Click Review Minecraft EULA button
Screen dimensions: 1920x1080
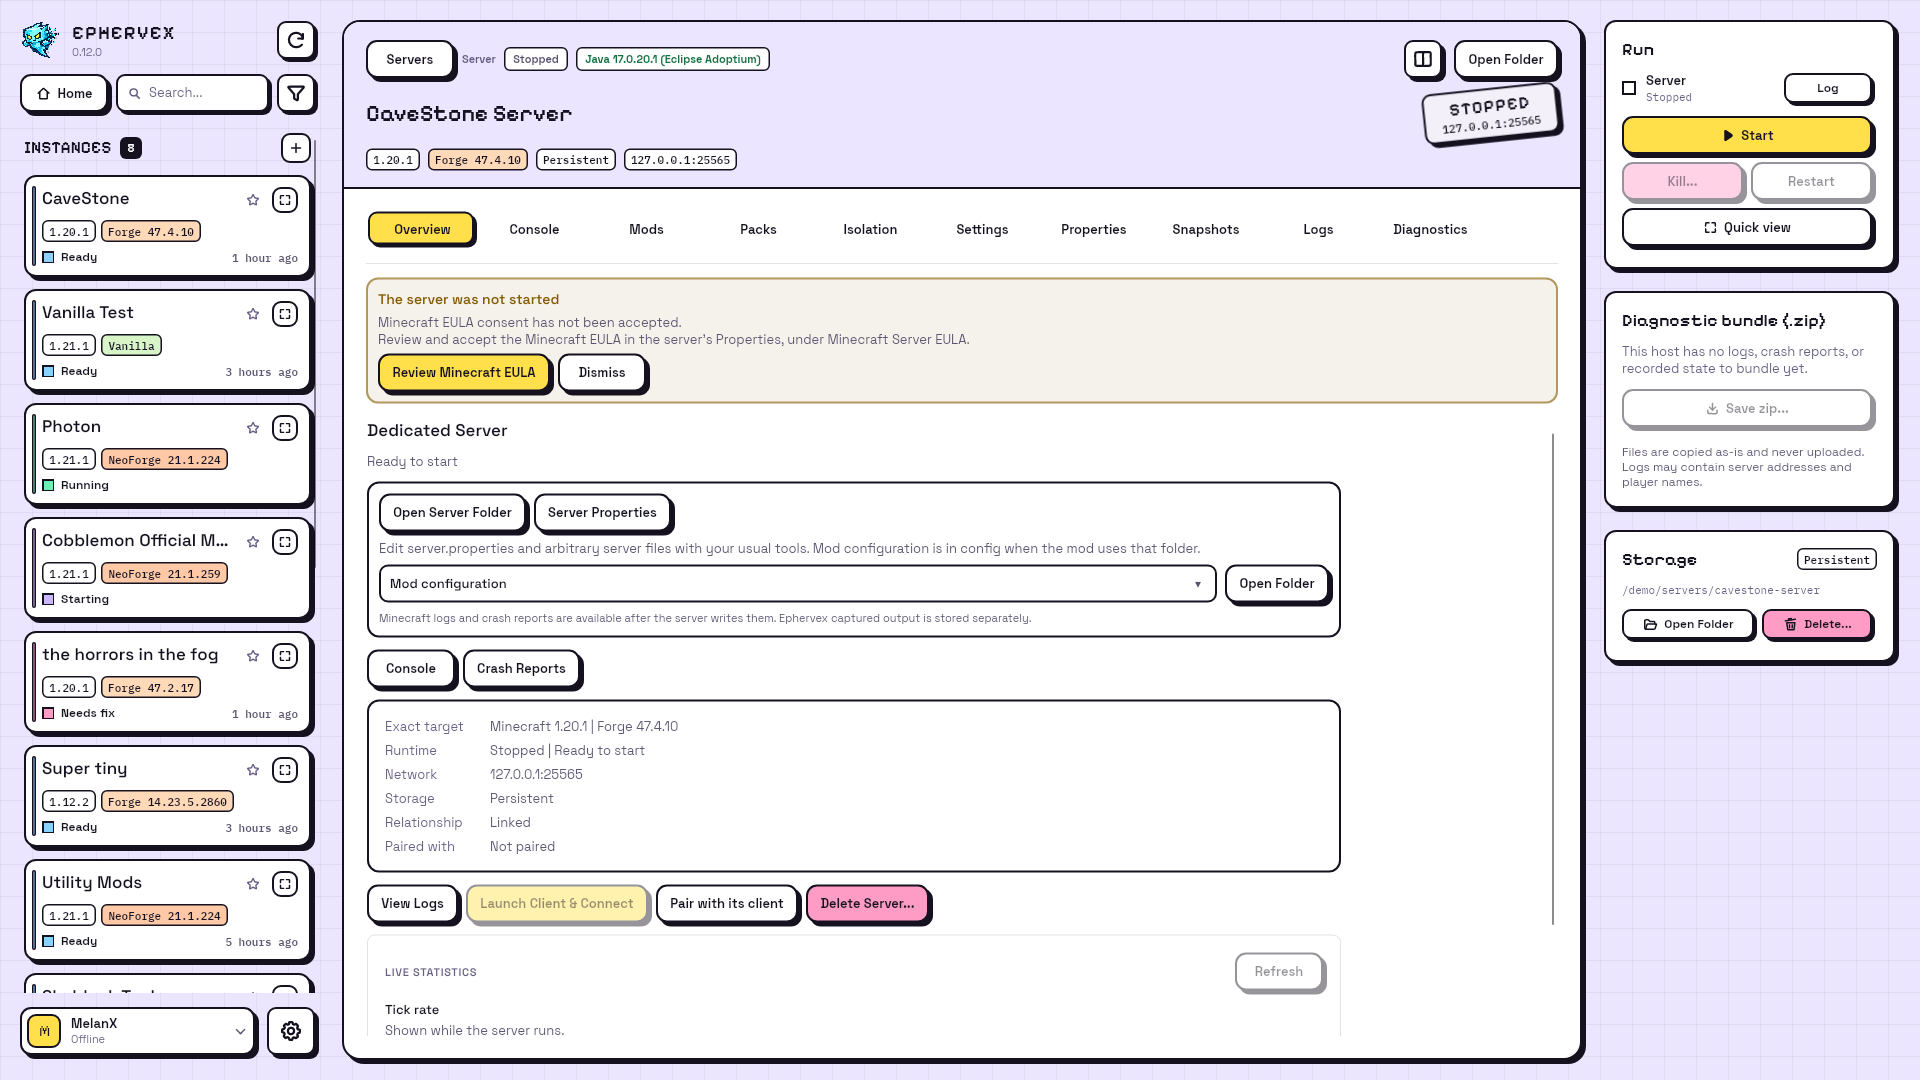coord(464,372)
